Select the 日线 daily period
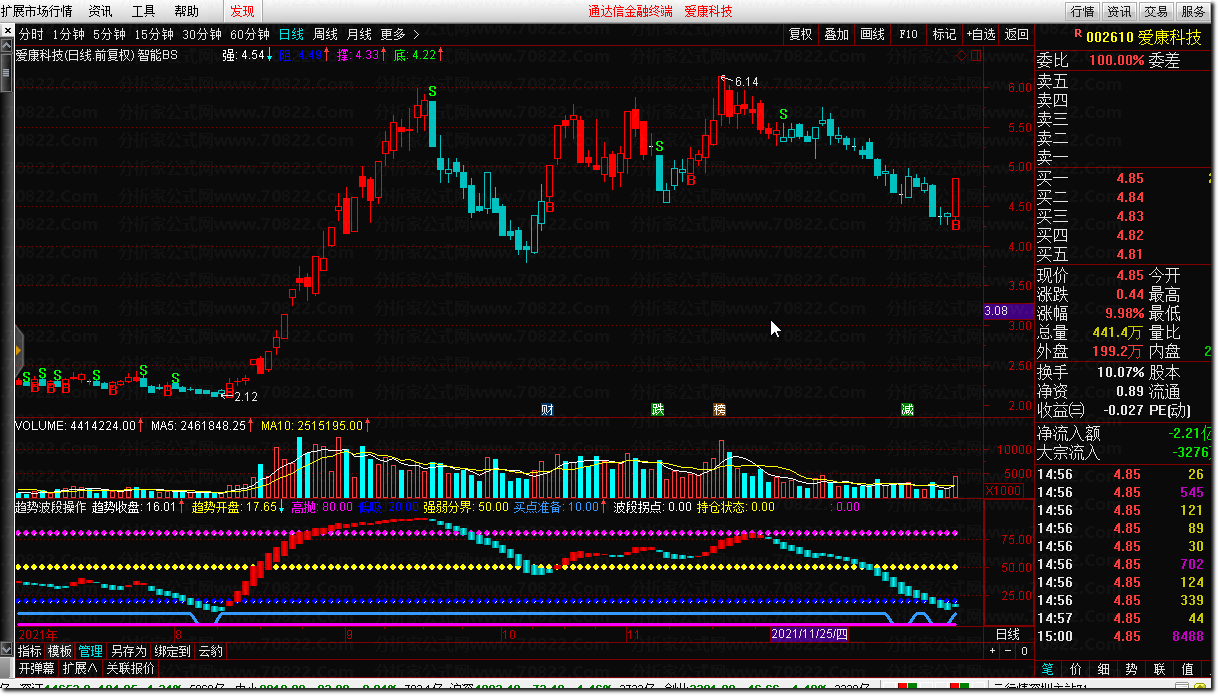This screenshot has width=1220, height=696. 292,34
